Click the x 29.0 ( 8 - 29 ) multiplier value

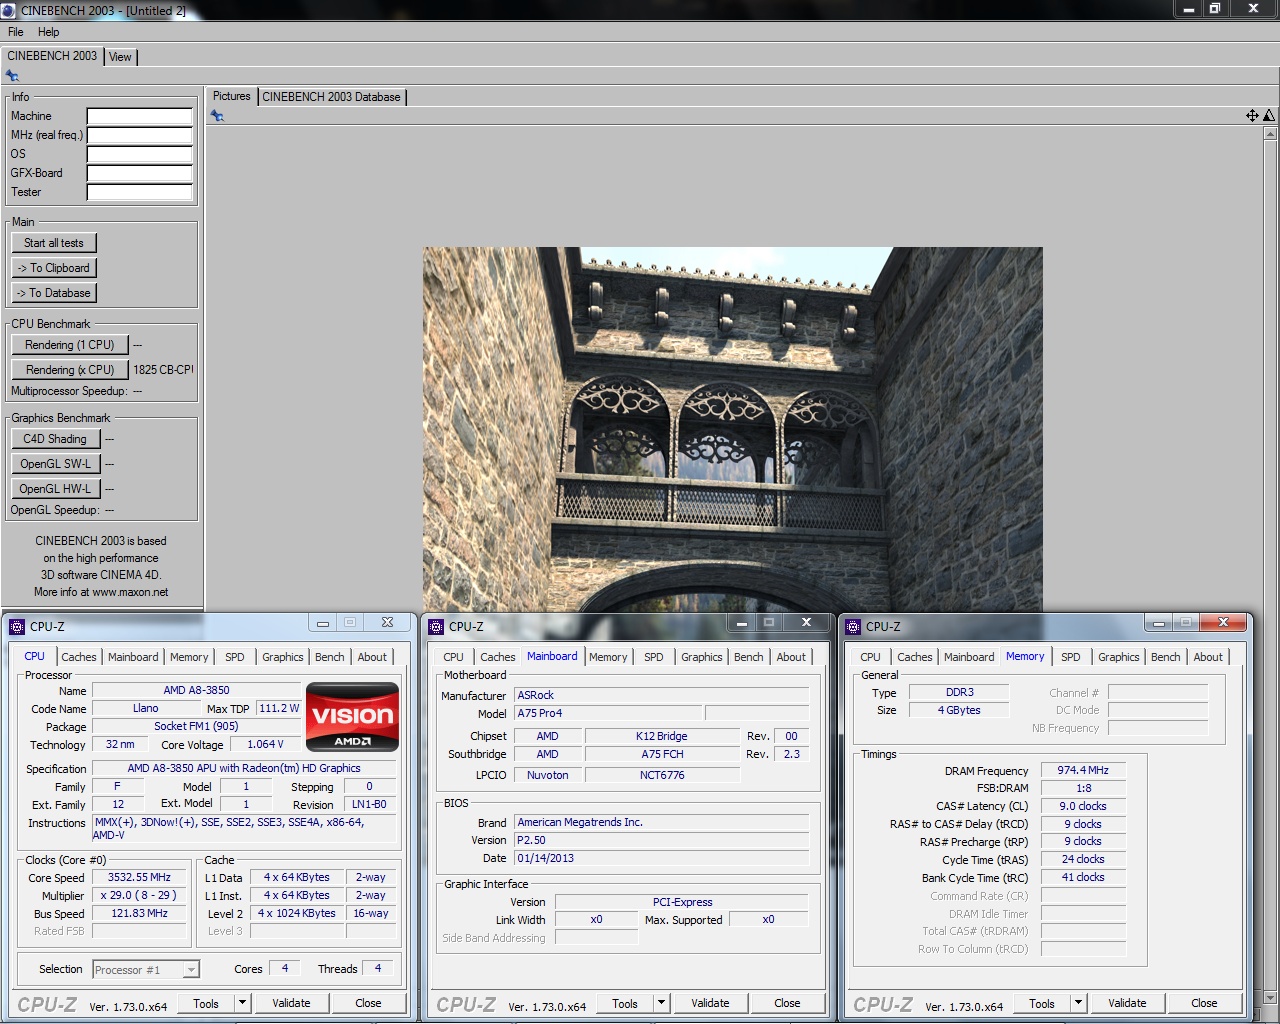(139, 895)
